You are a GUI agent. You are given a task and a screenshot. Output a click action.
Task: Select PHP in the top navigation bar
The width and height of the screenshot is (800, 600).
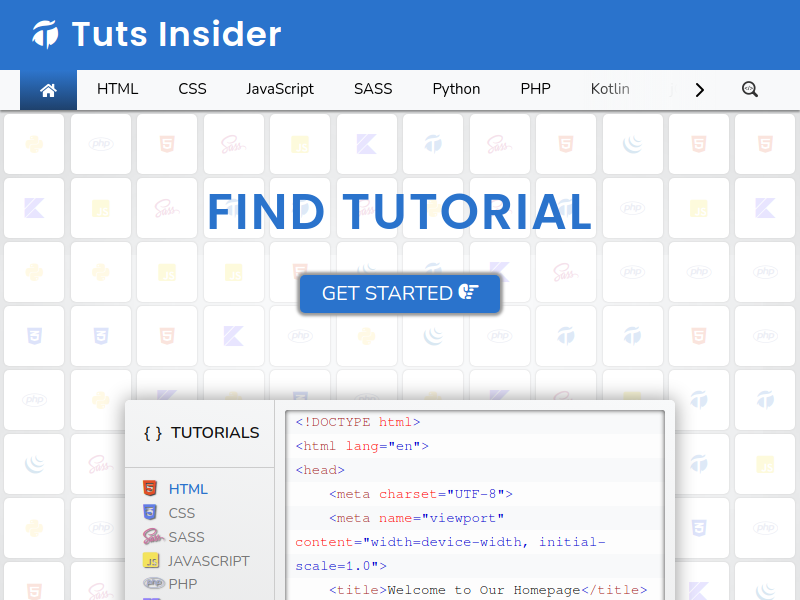535,89
